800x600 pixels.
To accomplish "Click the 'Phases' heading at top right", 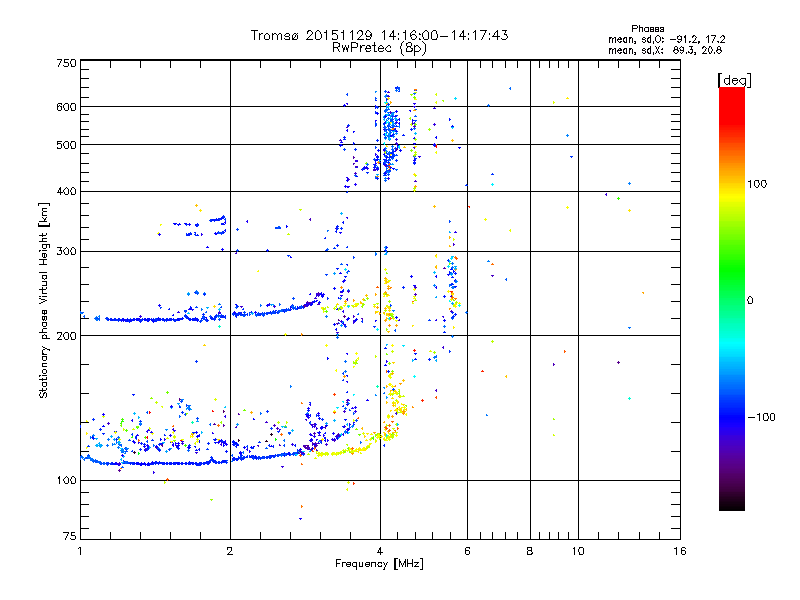I will 647,29.
